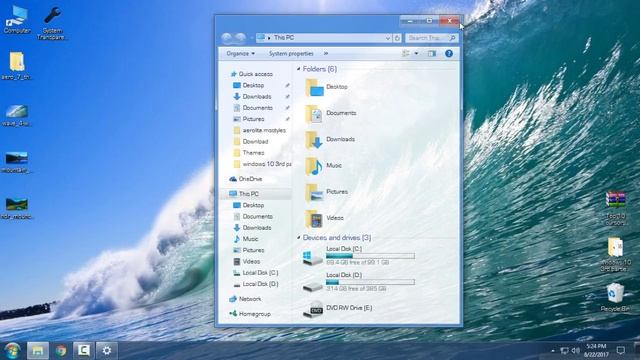
Task: Select the Desktop folder in Folders group
Action: tap(326, 87)
